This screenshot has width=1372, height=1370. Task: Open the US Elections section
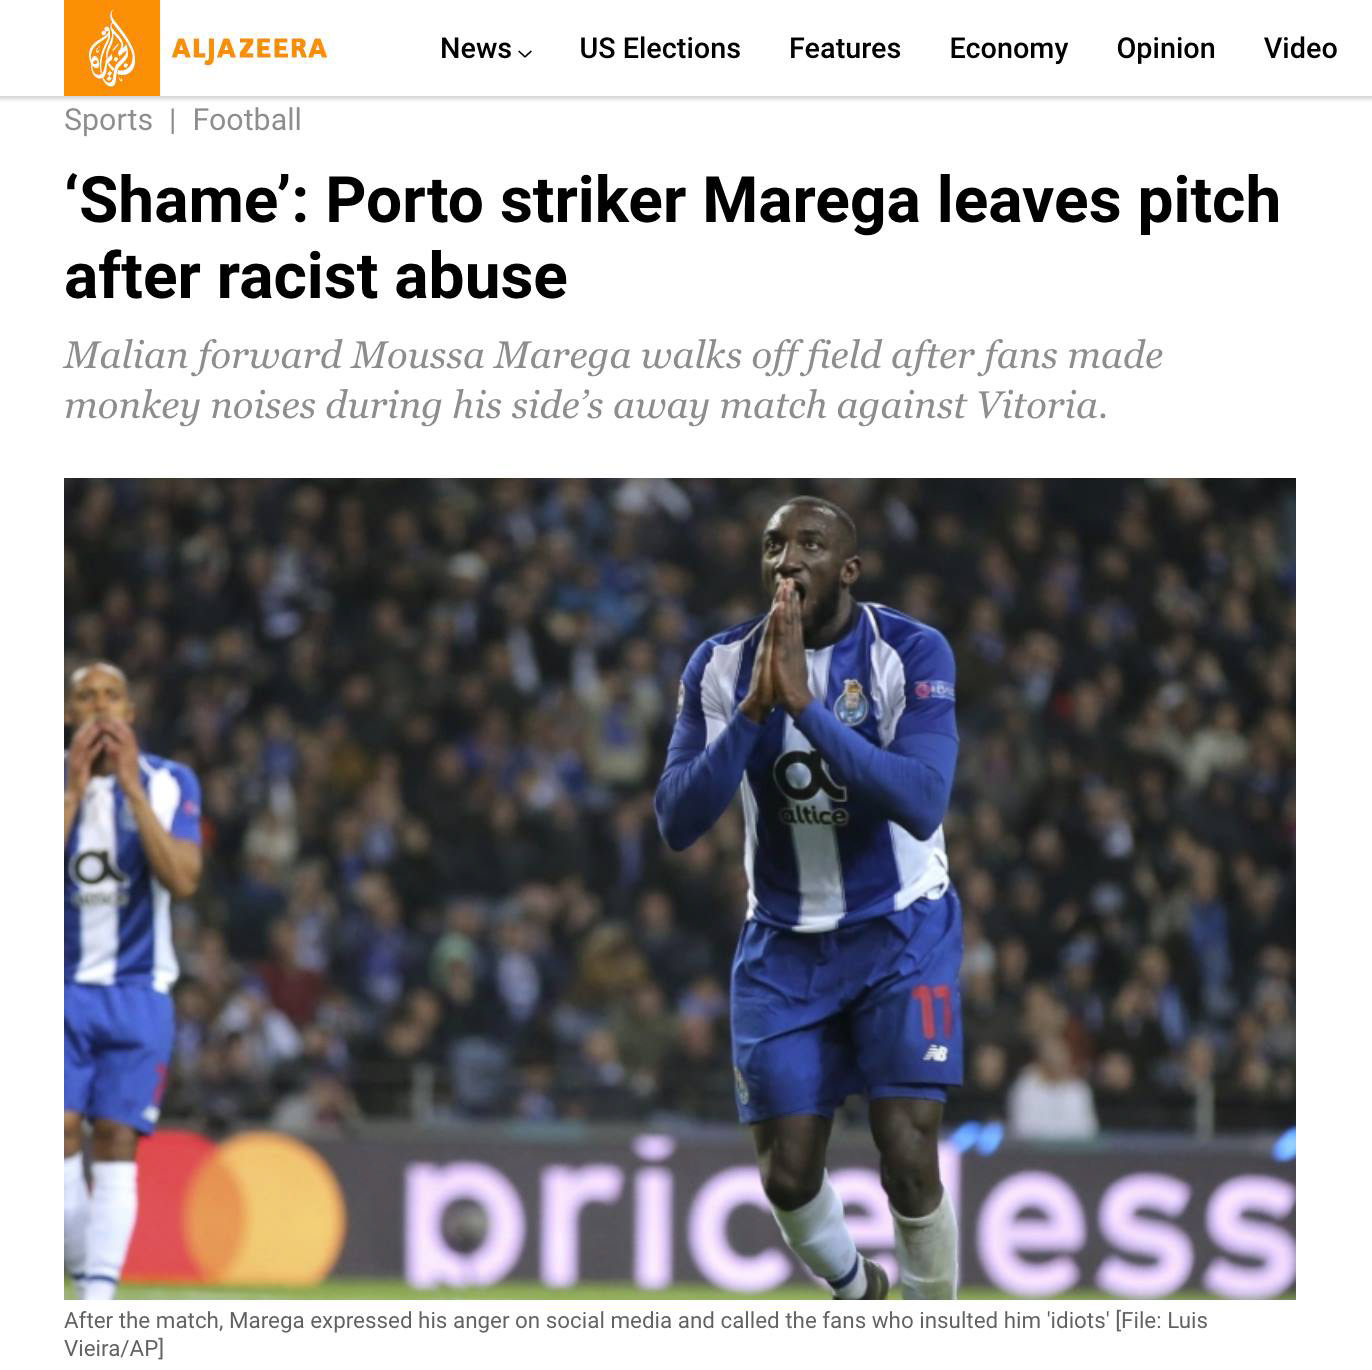(660, 49)
